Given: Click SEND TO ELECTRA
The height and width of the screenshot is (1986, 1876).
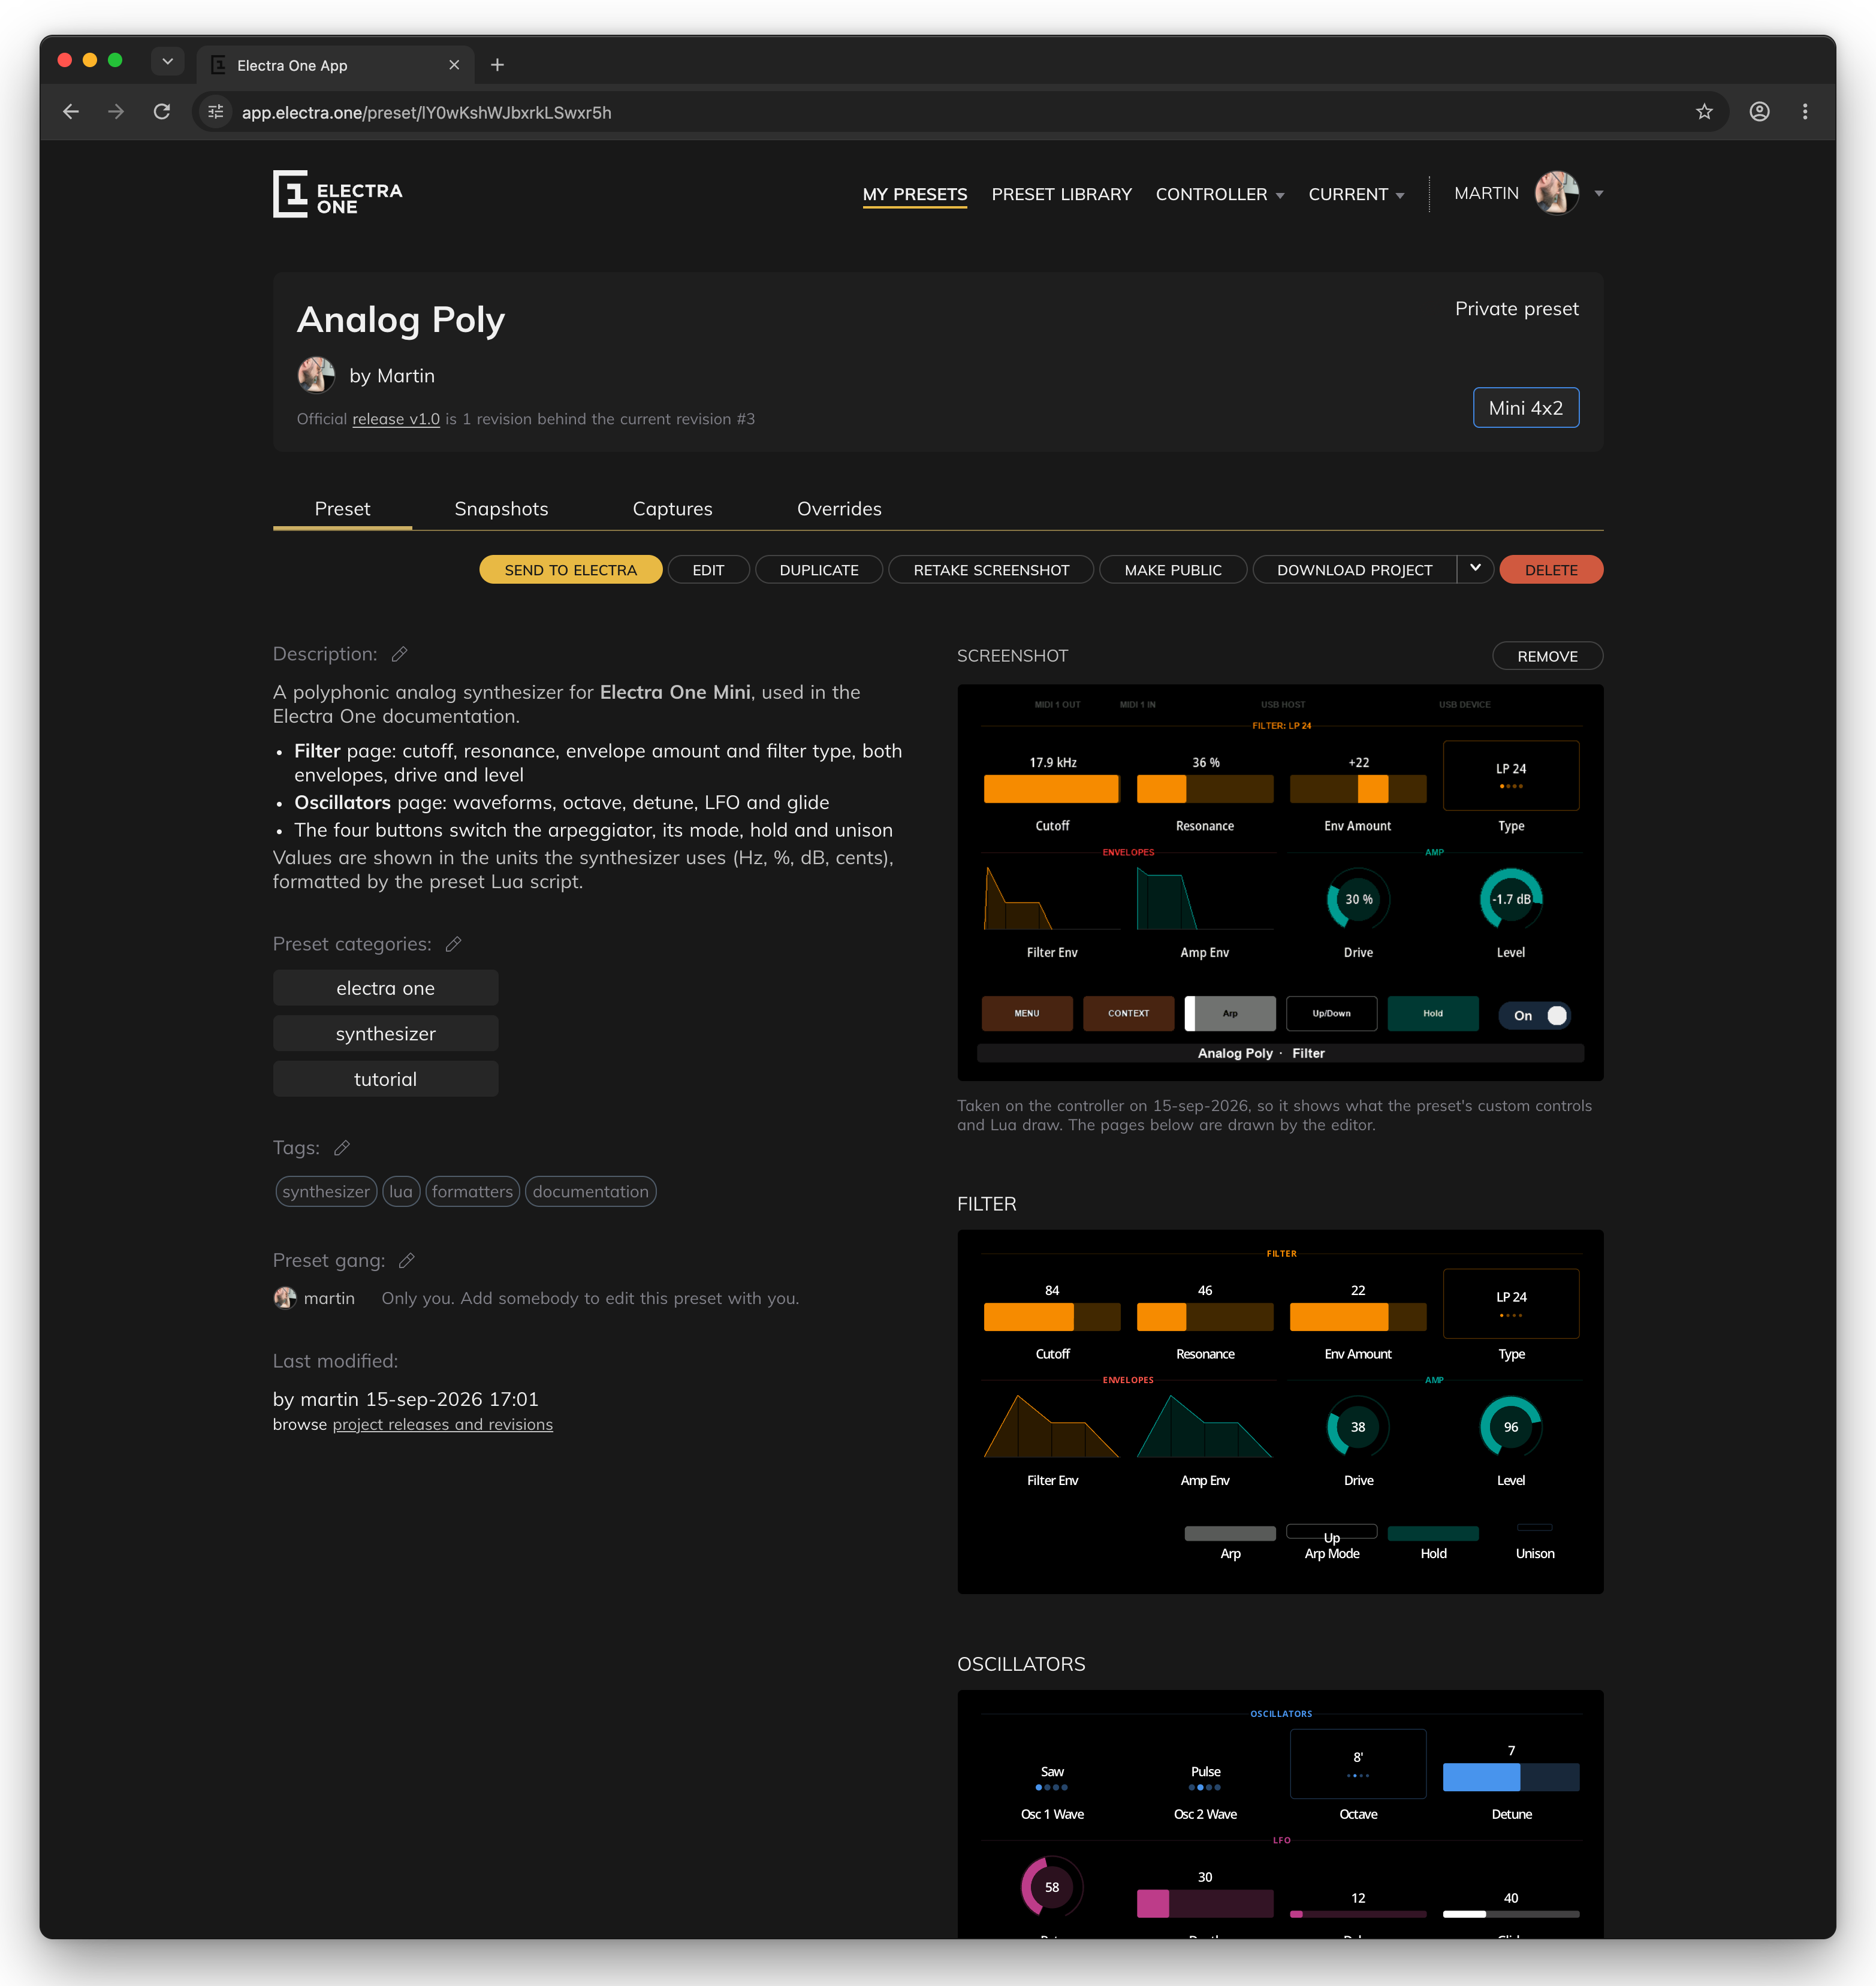Looking at the screenshot, I should coord(570,569).
